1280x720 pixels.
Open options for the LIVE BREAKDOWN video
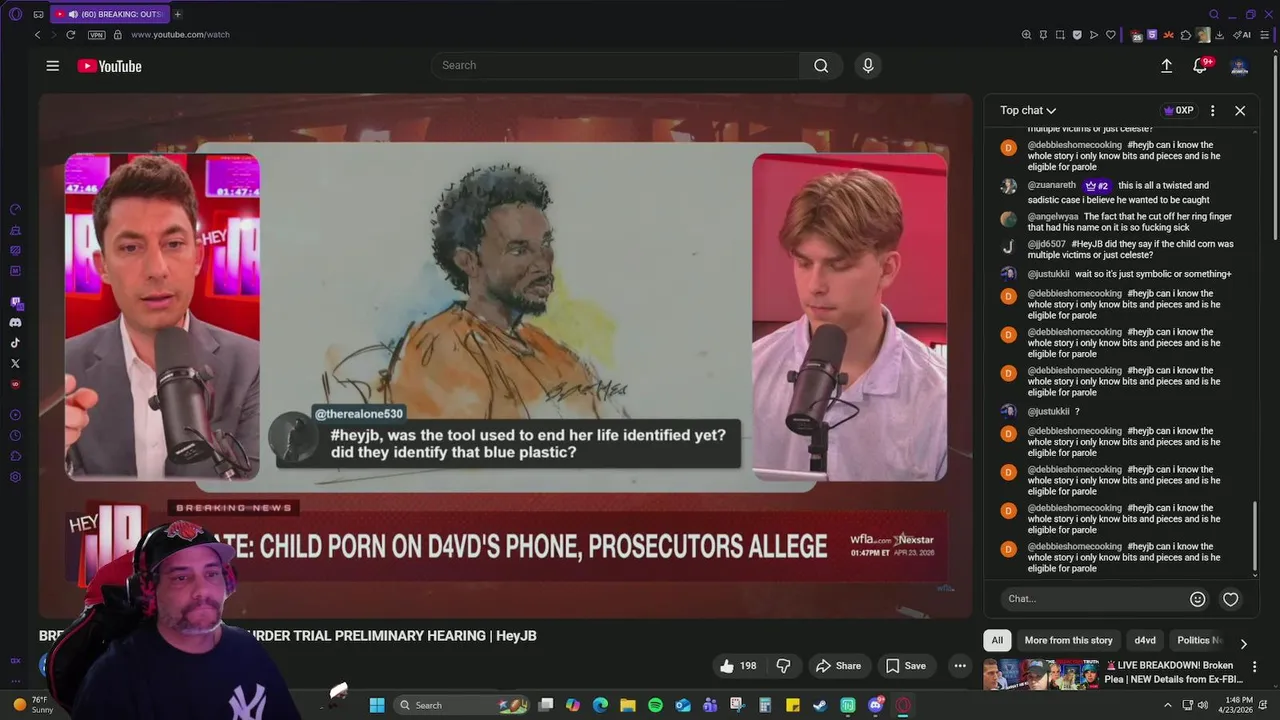1254,667
